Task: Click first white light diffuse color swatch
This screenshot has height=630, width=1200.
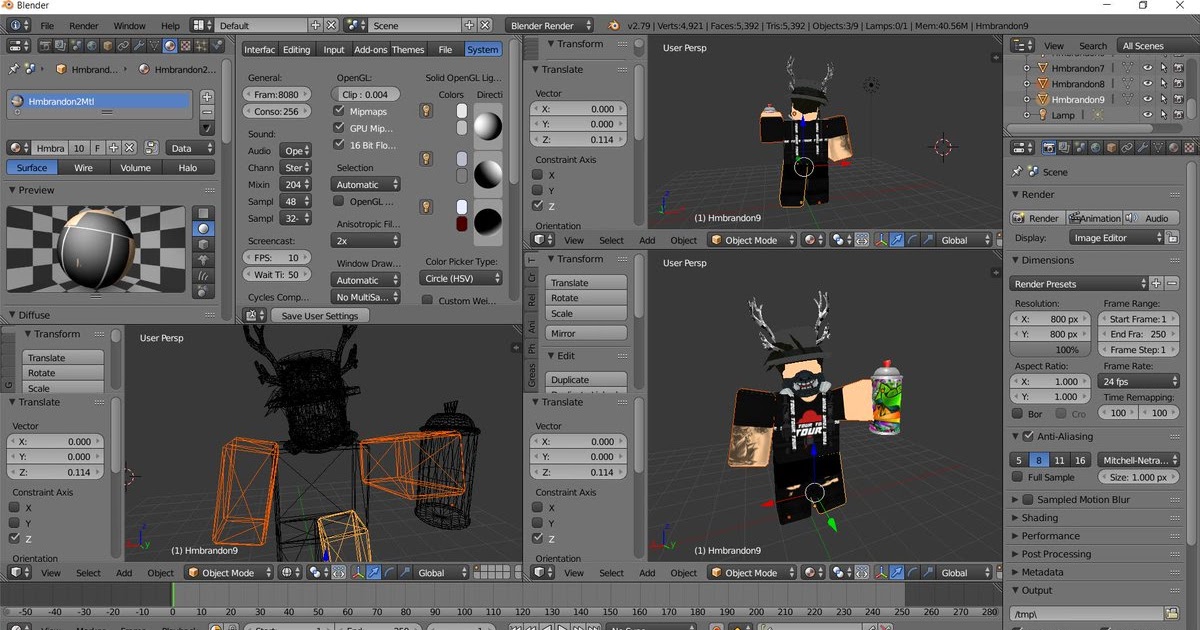Action: (462, 111)
